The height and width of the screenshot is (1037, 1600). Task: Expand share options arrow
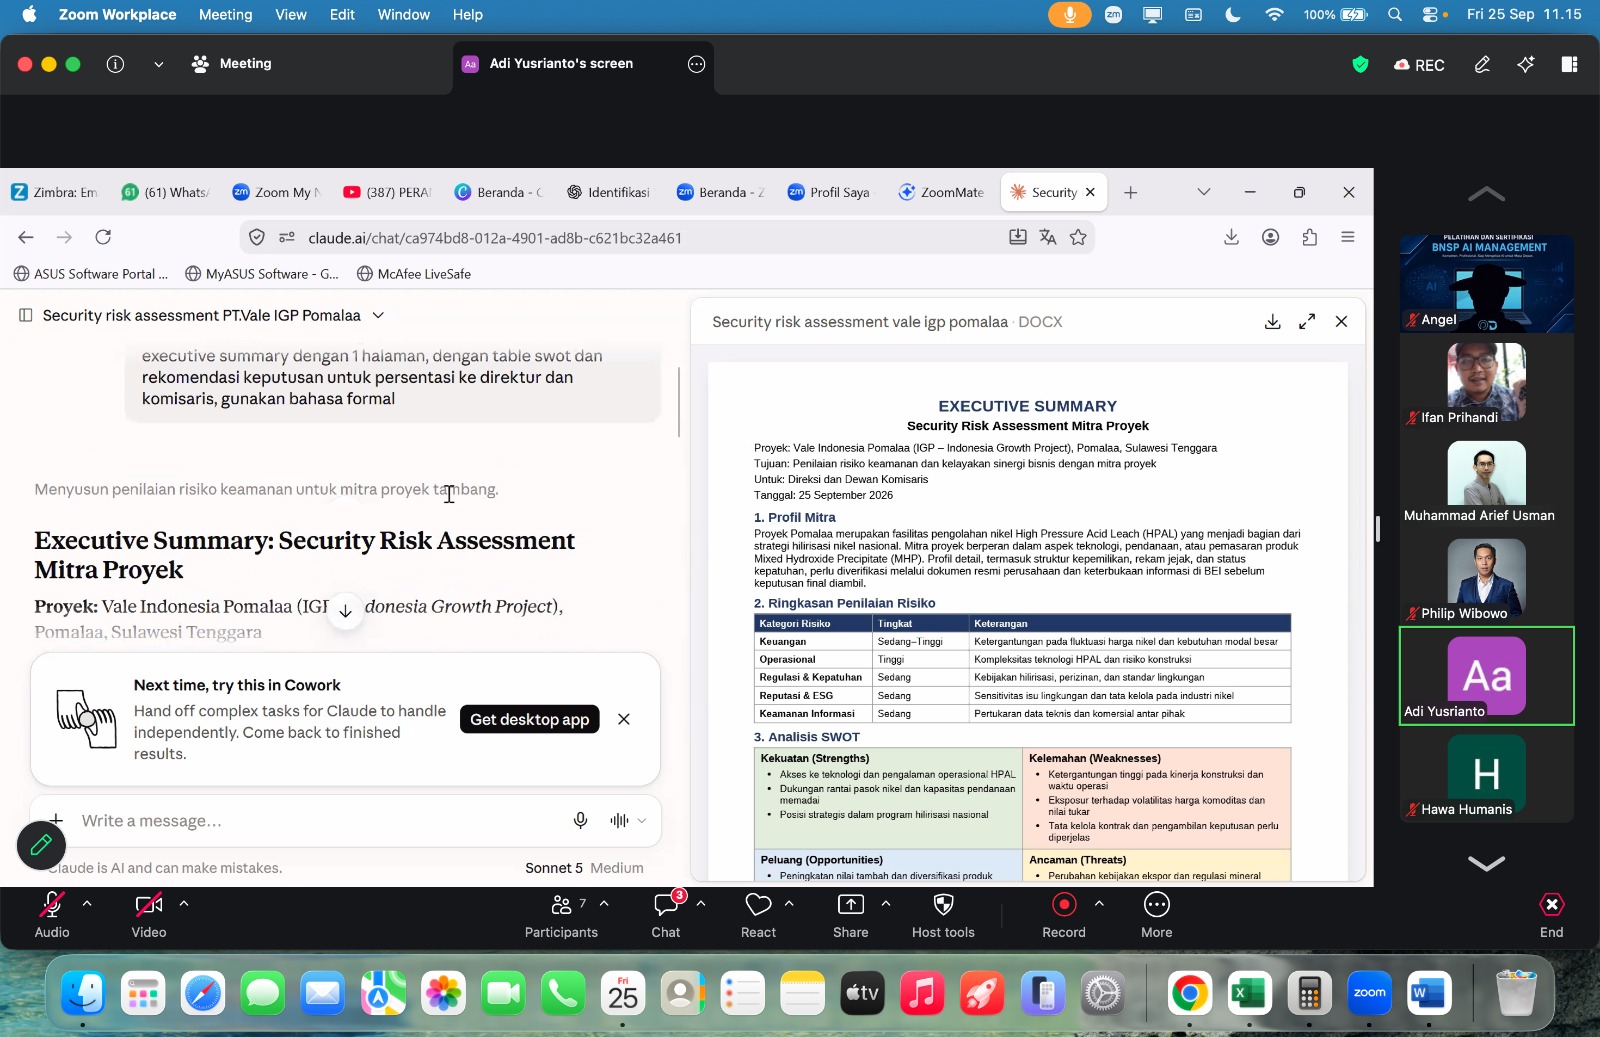point(886,903)
